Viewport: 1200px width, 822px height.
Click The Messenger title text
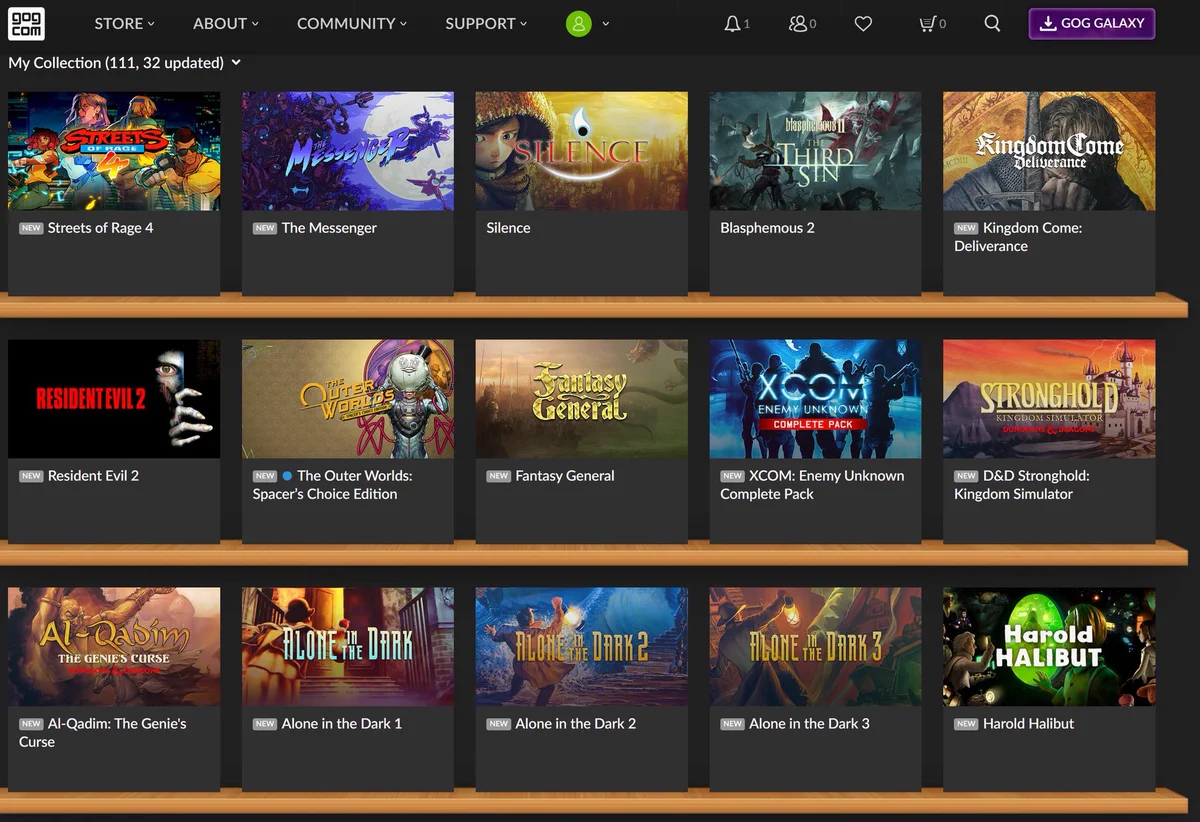coord(329,228)
